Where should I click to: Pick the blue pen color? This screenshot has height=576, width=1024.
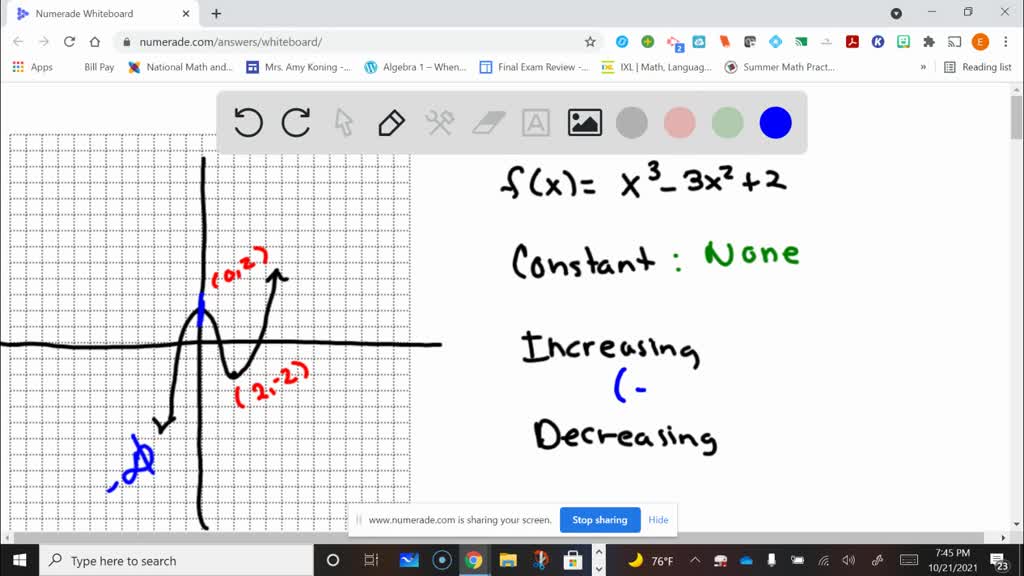coord(775,122)
